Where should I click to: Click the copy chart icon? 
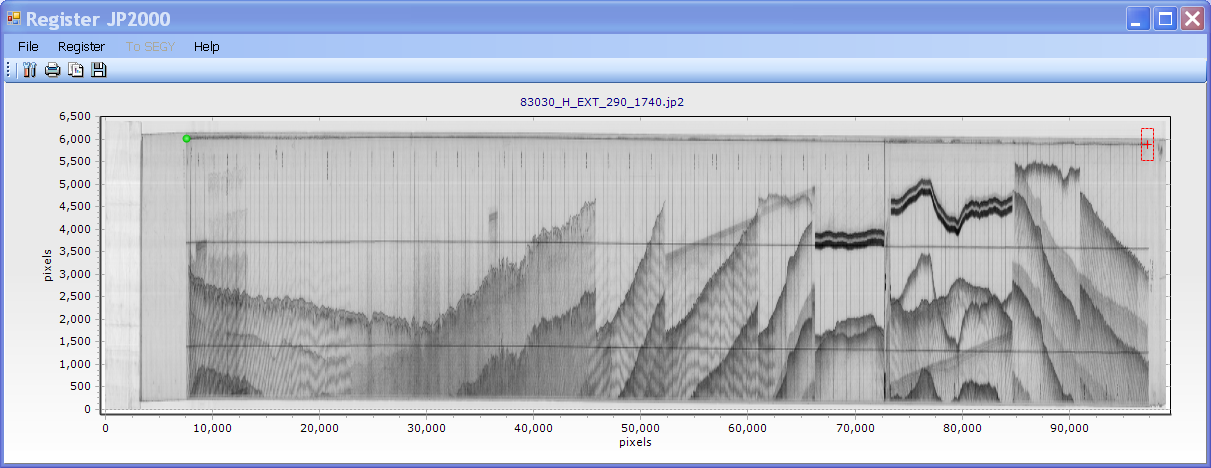(x=76, y=70)
